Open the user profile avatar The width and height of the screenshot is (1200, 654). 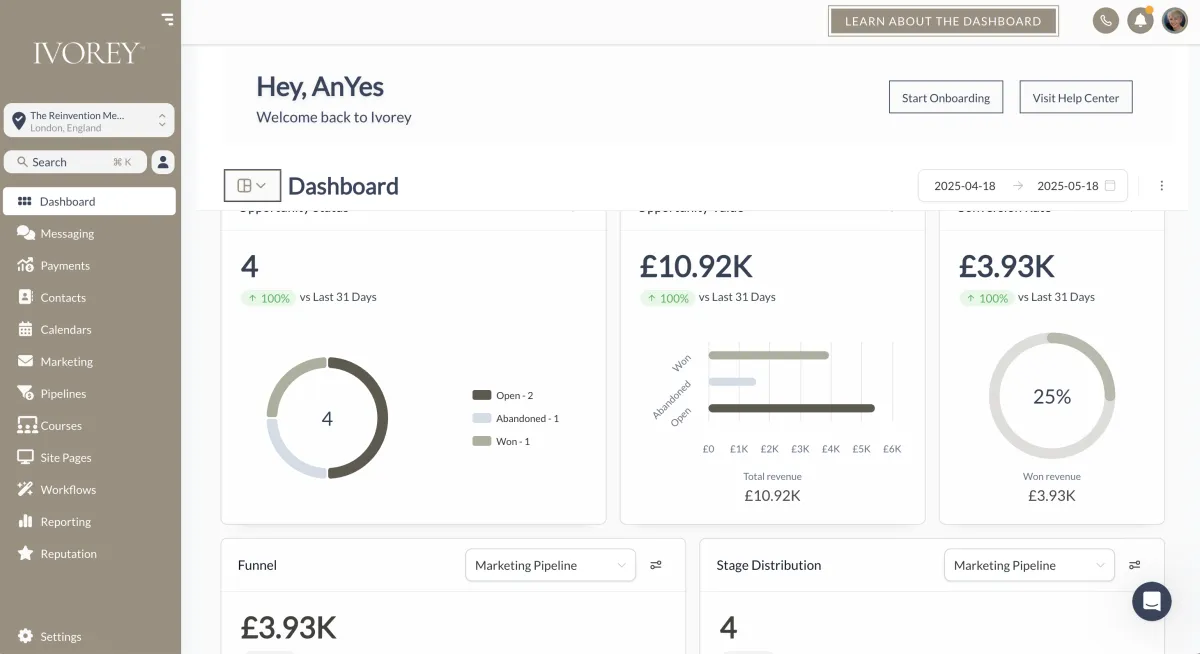coord(1175,20)
